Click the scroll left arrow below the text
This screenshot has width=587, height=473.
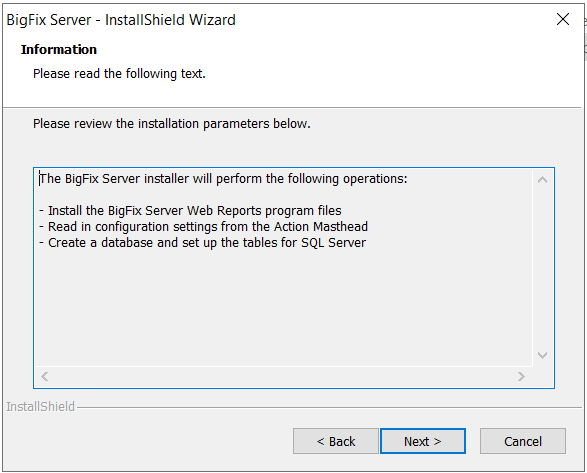(x=45, y=376)
